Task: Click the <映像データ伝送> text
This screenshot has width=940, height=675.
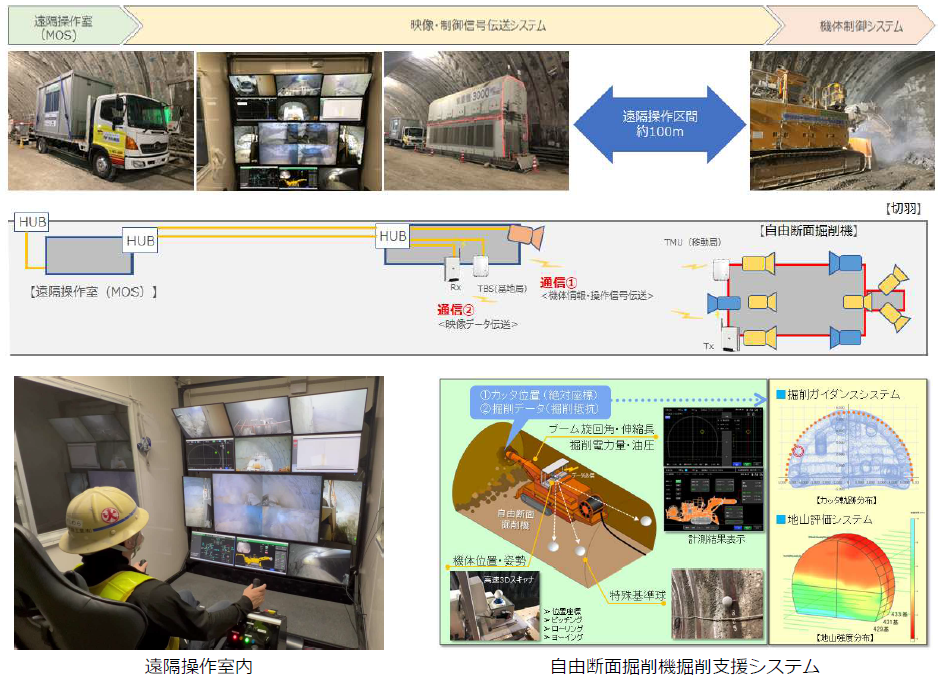Action: pyautogui.click(x=478, y=324)
